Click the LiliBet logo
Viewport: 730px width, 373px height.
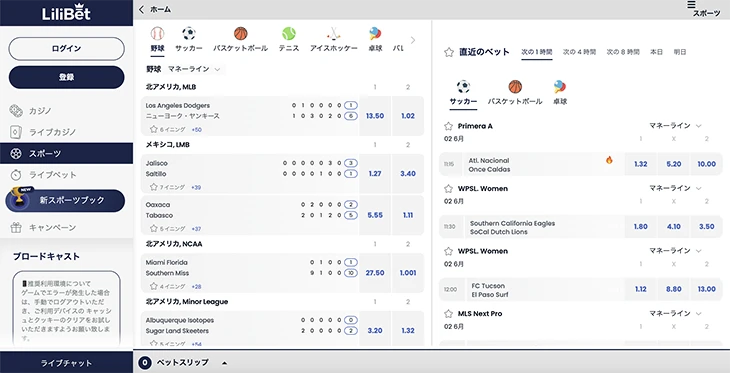[66, 12]
